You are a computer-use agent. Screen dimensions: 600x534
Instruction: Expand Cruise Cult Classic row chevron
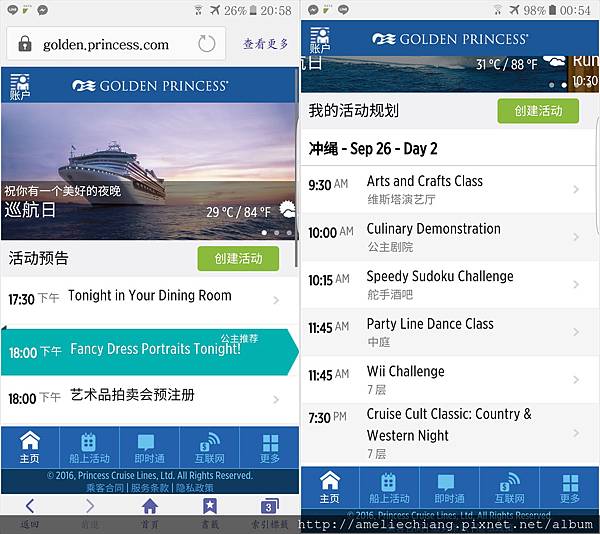[x=576, y=433]
